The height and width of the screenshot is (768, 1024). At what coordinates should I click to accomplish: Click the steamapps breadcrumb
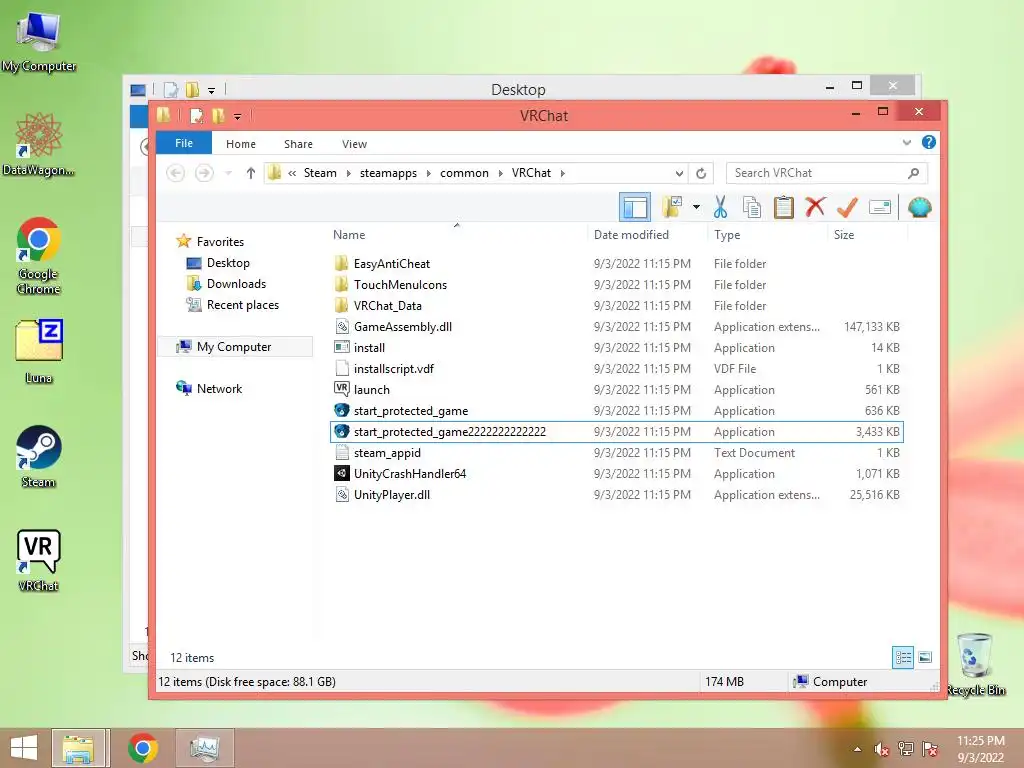pyautogui.click(x=388, y=173)
